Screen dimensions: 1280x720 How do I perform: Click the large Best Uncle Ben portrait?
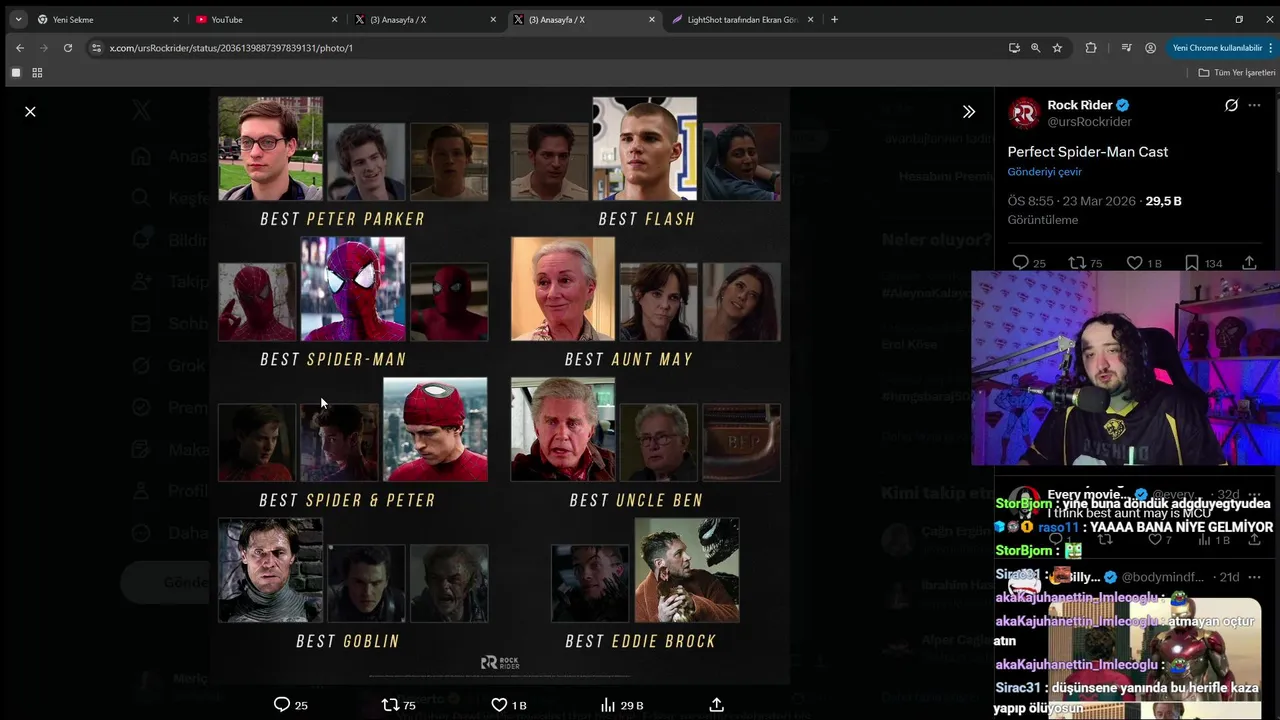tap(563, 429)
